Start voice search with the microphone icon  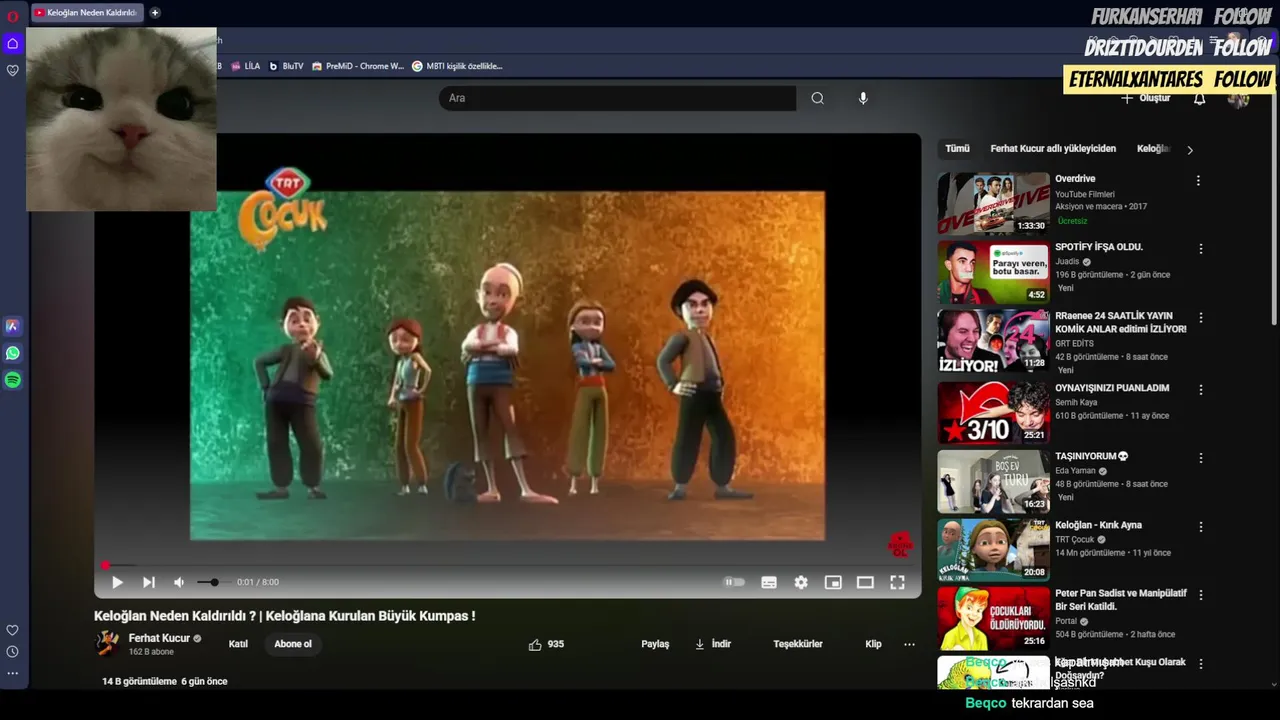pyautogui.click(x=863, y=98)
